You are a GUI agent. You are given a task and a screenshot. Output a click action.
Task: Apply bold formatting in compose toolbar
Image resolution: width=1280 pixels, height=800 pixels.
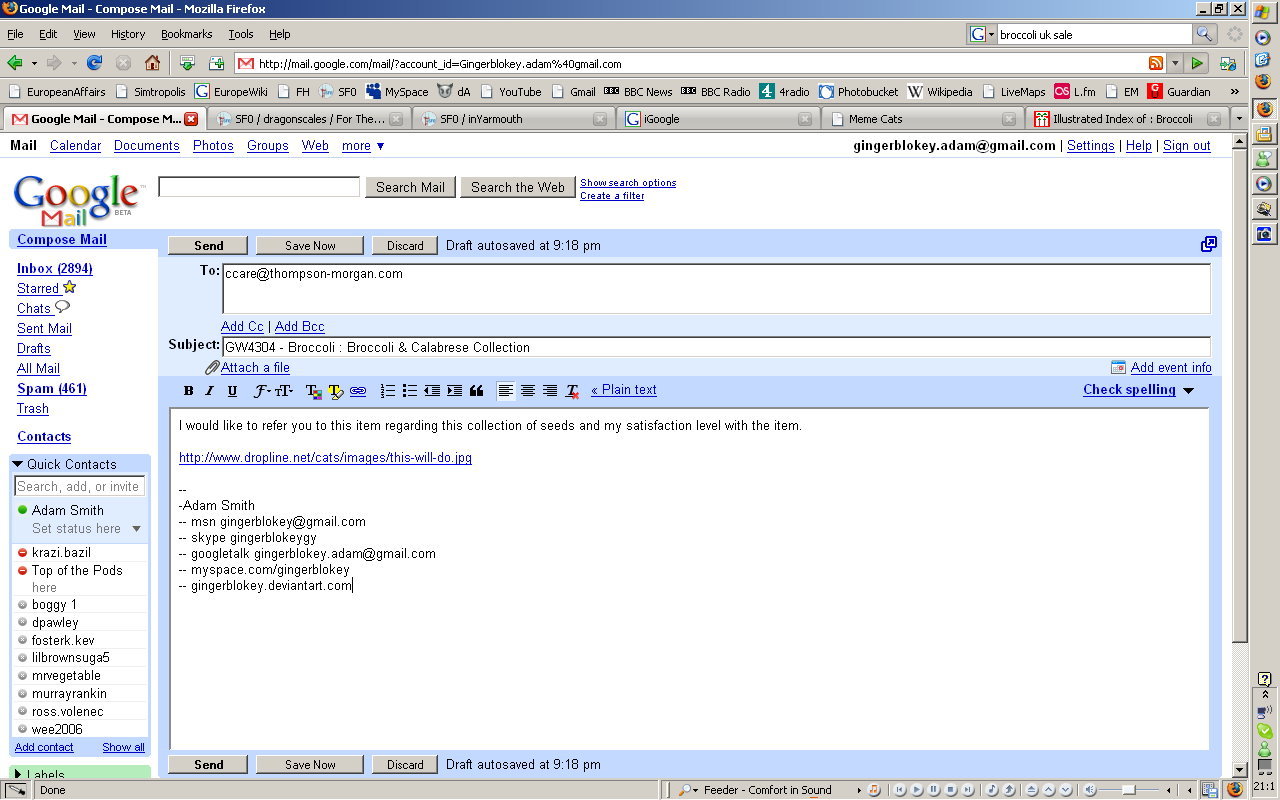(x=188, y=391)
